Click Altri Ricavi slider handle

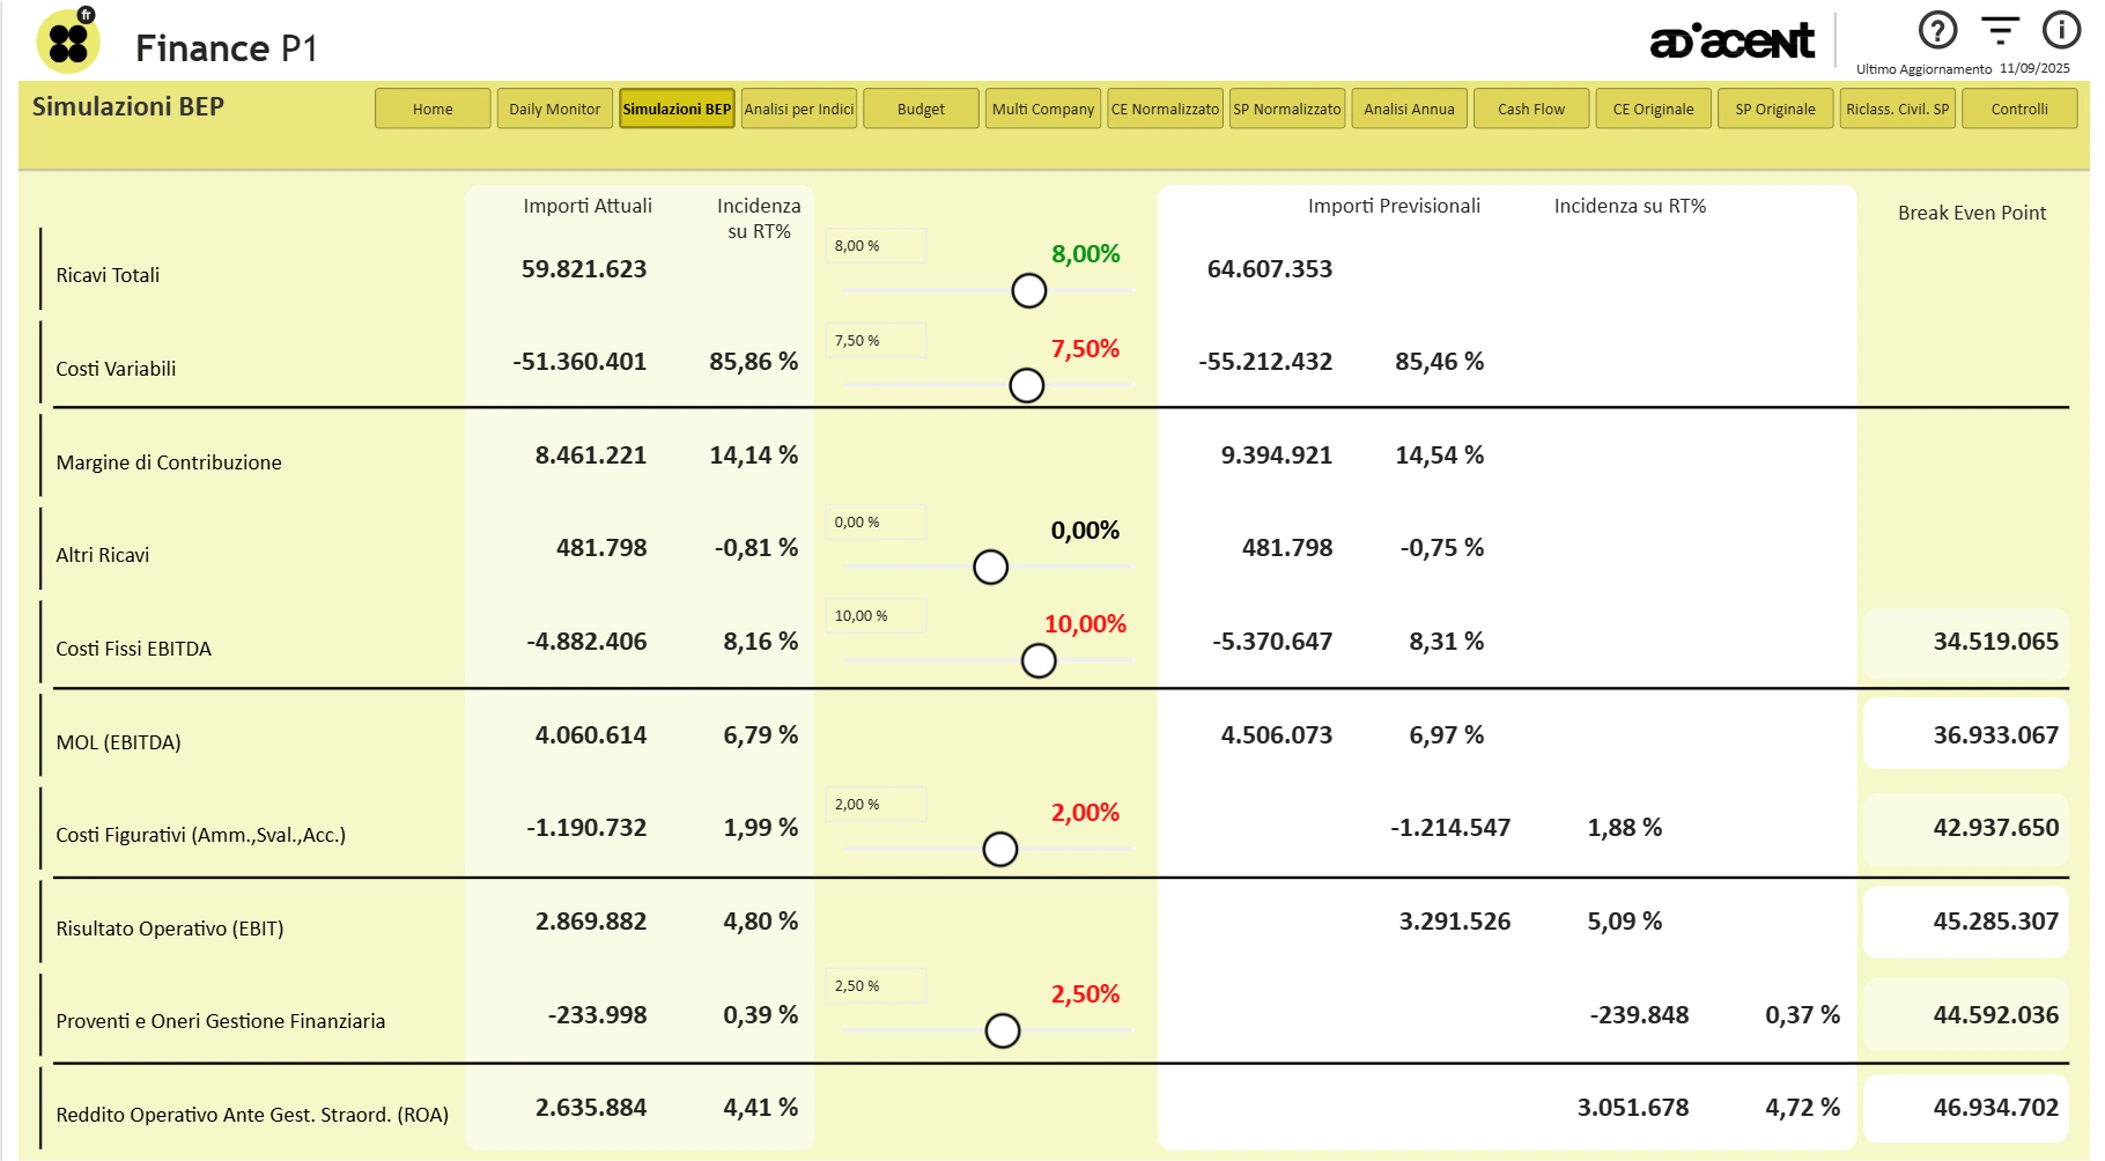pos(990,567)
